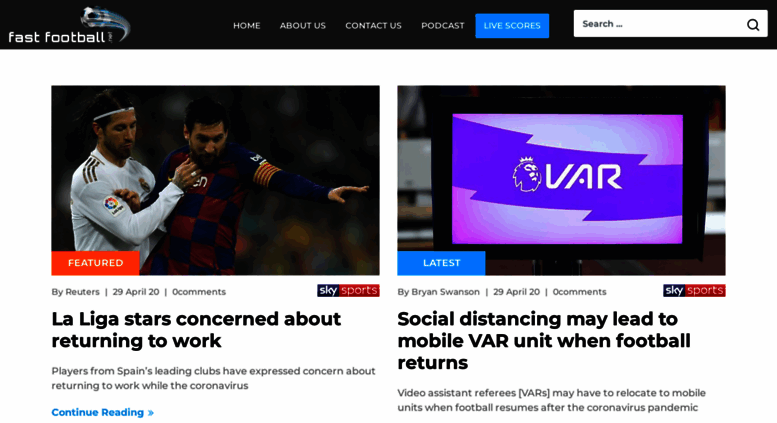The image size is (777, 423).
Task: Open the About Us page
Action: 303,25
